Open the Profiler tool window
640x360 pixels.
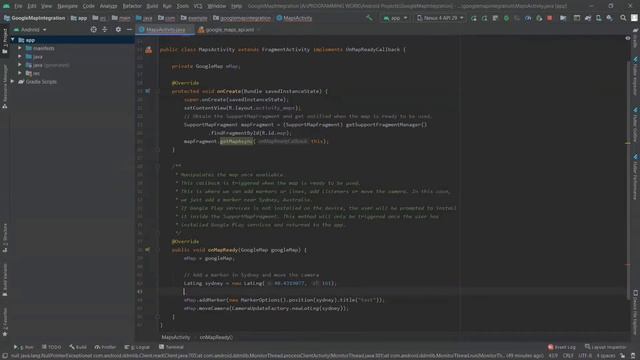point(105,347)
